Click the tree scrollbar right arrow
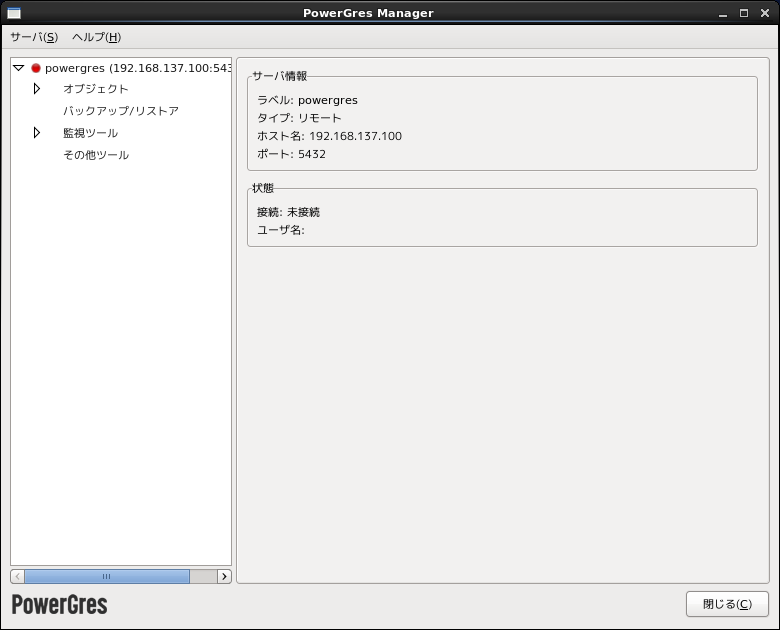The image size is (780, 630). tap(224, 576)
